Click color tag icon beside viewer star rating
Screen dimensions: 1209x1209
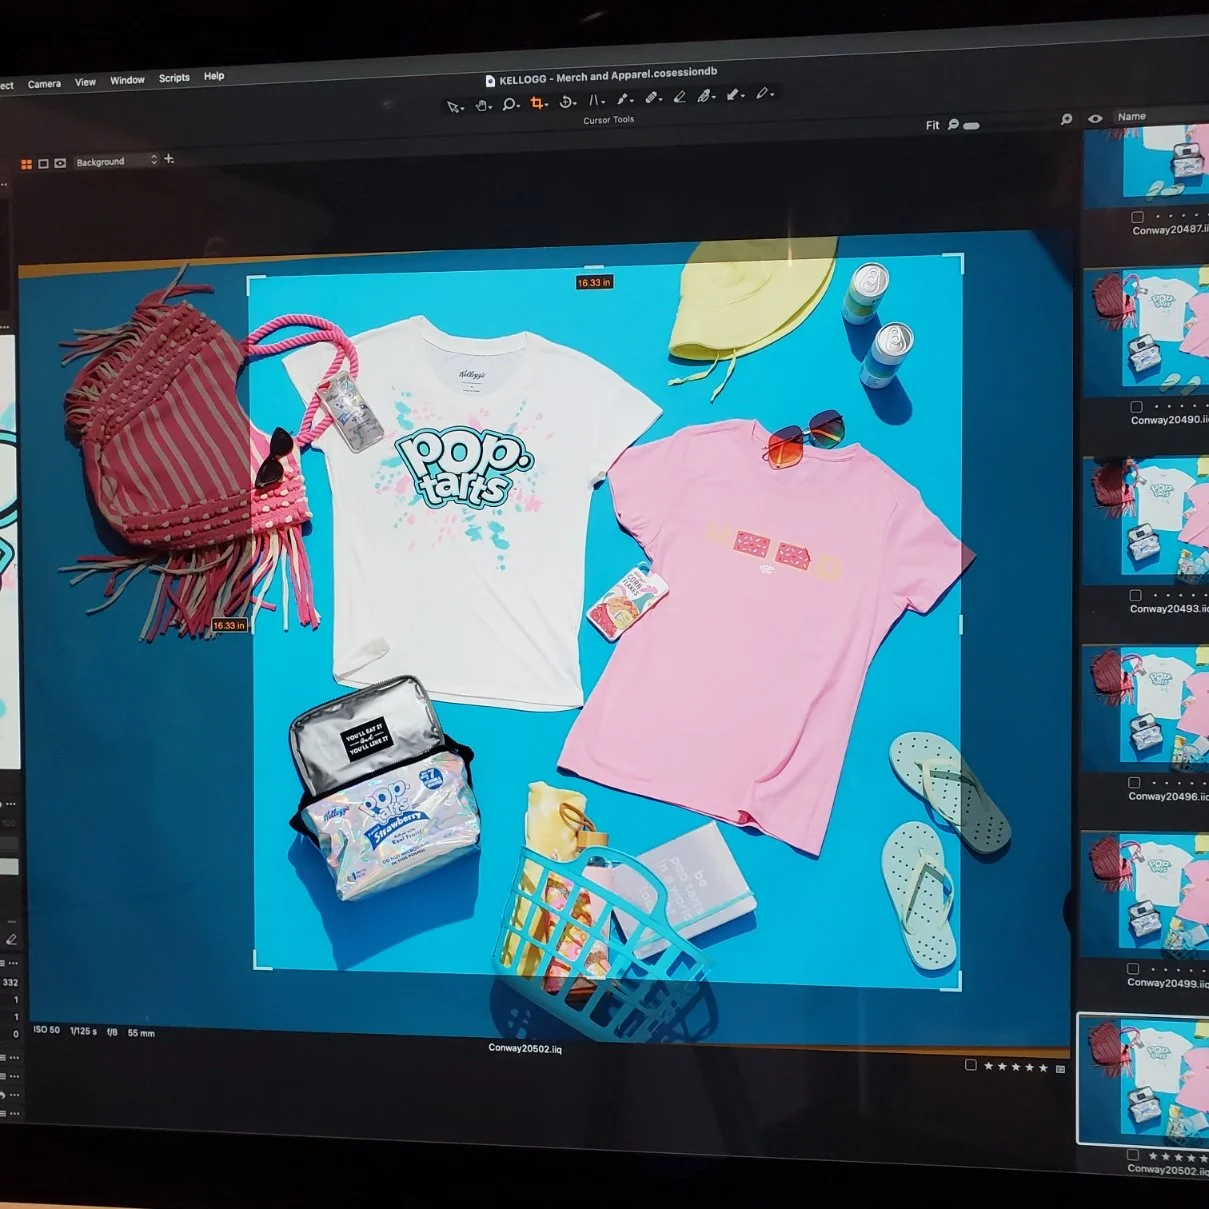(x=1061, y=1069)
